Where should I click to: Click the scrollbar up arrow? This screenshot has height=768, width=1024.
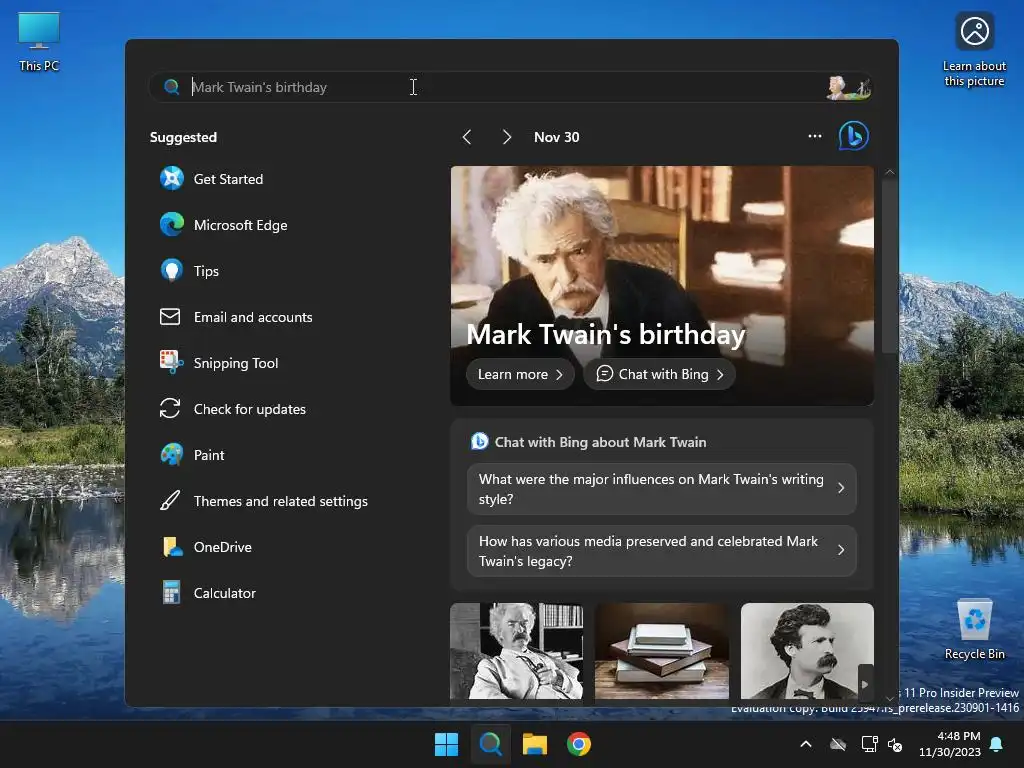coord(889,172)
